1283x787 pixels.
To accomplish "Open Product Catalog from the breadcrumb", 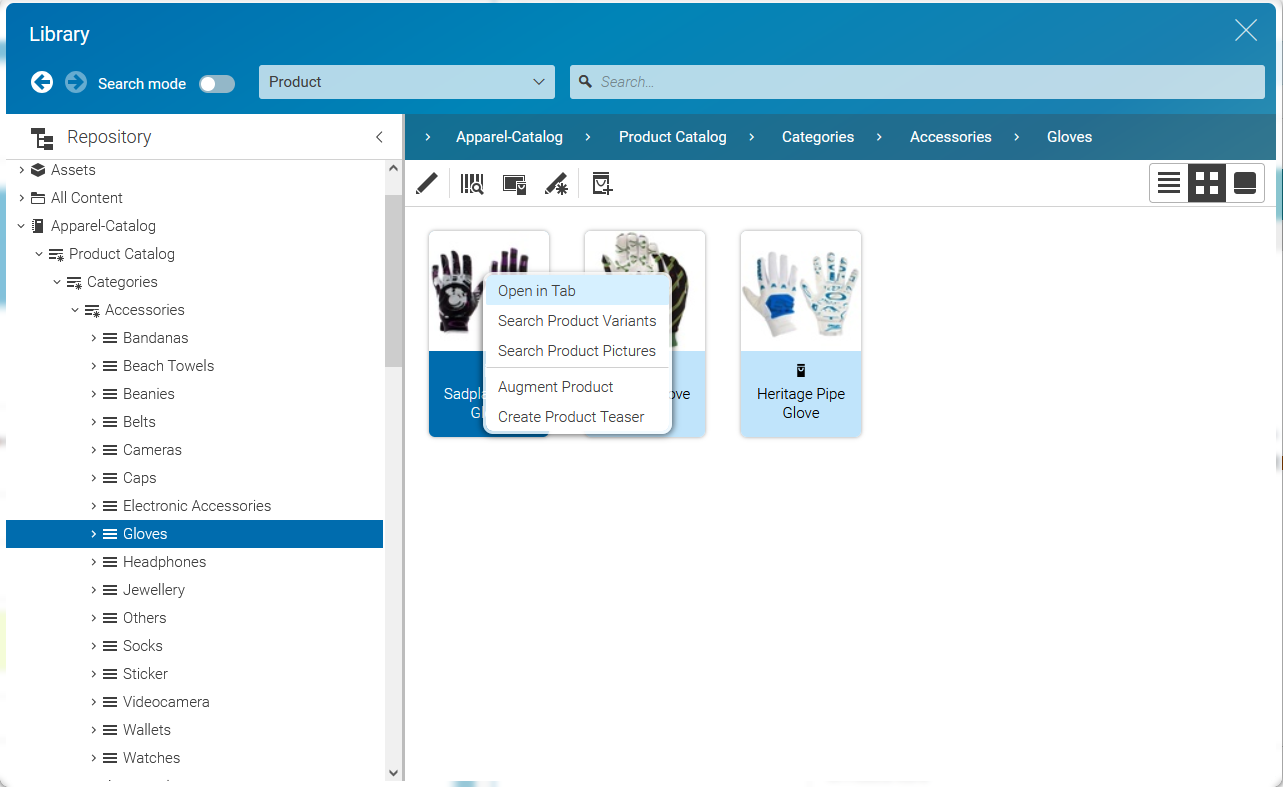I will [x=673, y=137].
